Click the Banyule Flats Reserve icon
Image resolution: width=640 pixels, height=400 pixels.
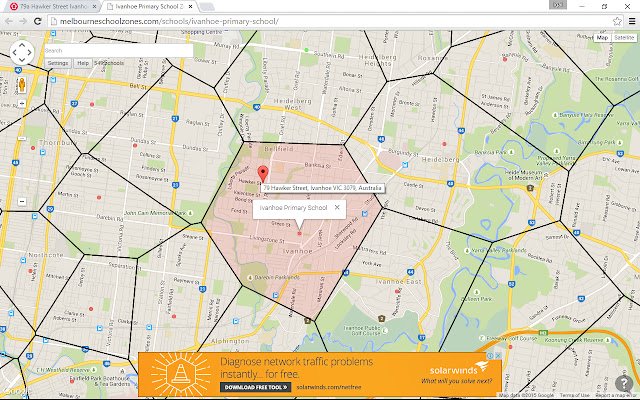click(x=556, y=115)
